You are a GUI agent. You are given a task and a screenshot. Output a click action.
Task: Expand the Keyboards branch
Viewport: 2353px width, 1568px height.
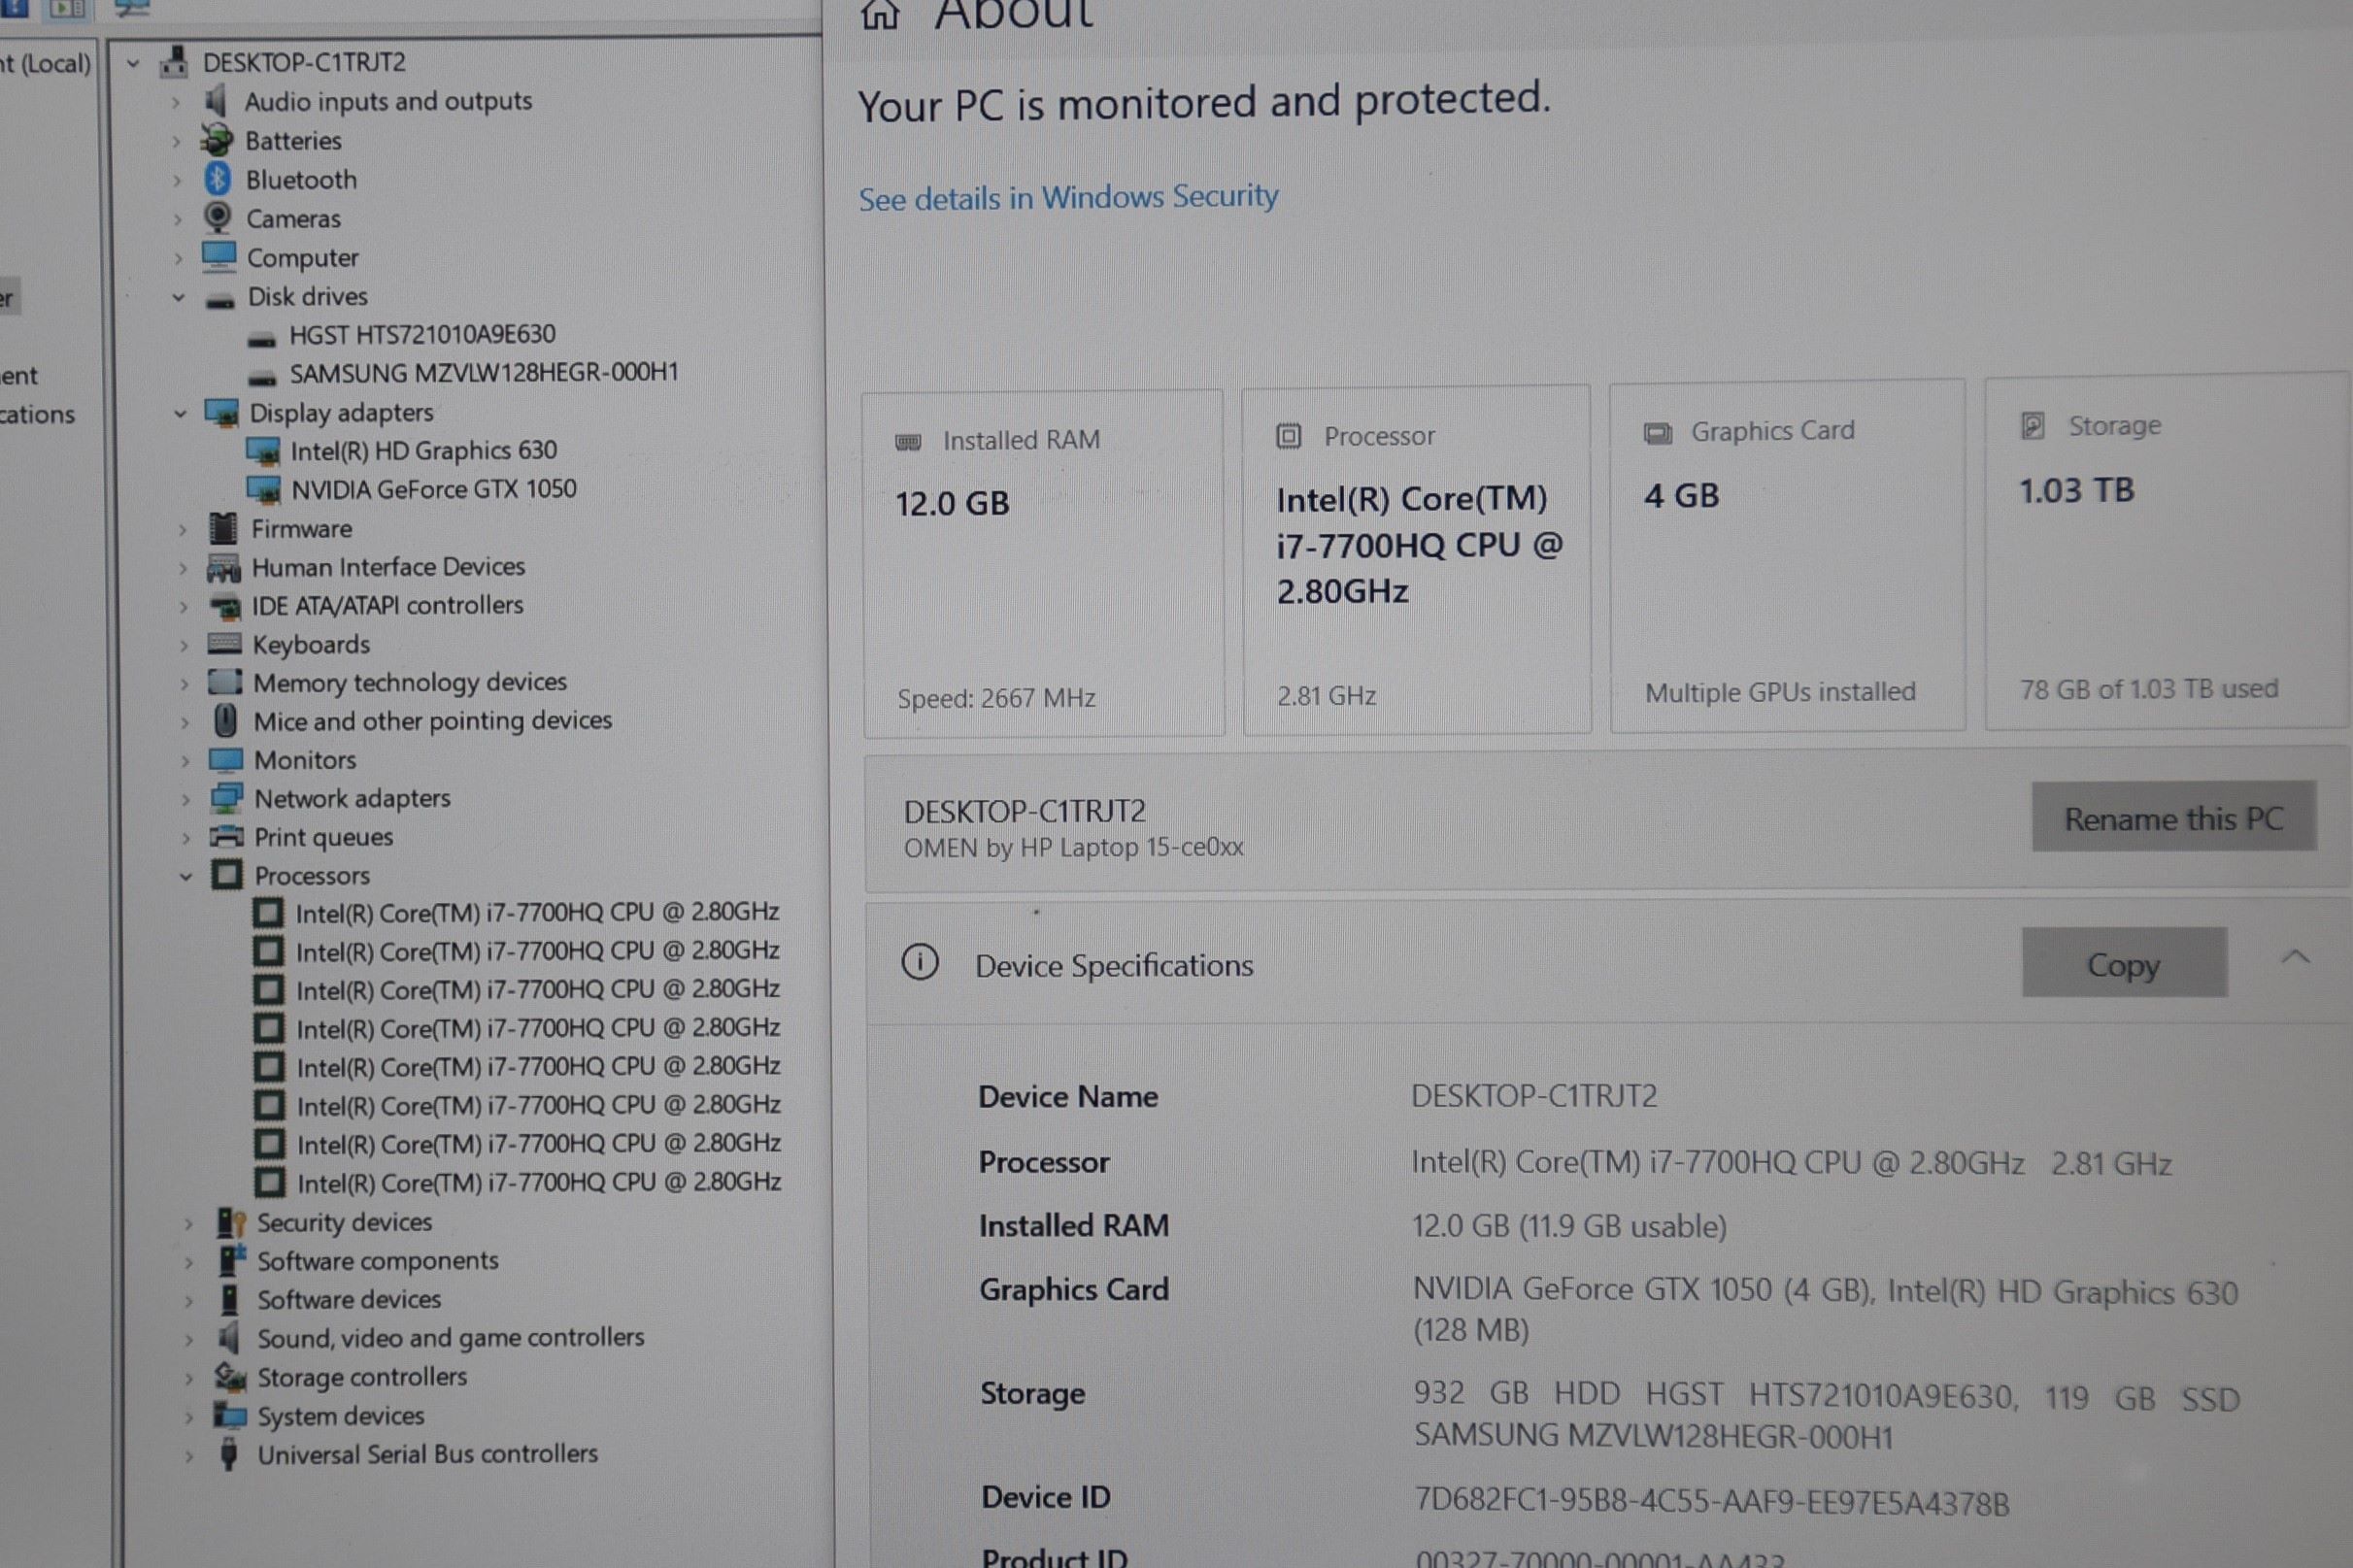(x=183, y=645)
